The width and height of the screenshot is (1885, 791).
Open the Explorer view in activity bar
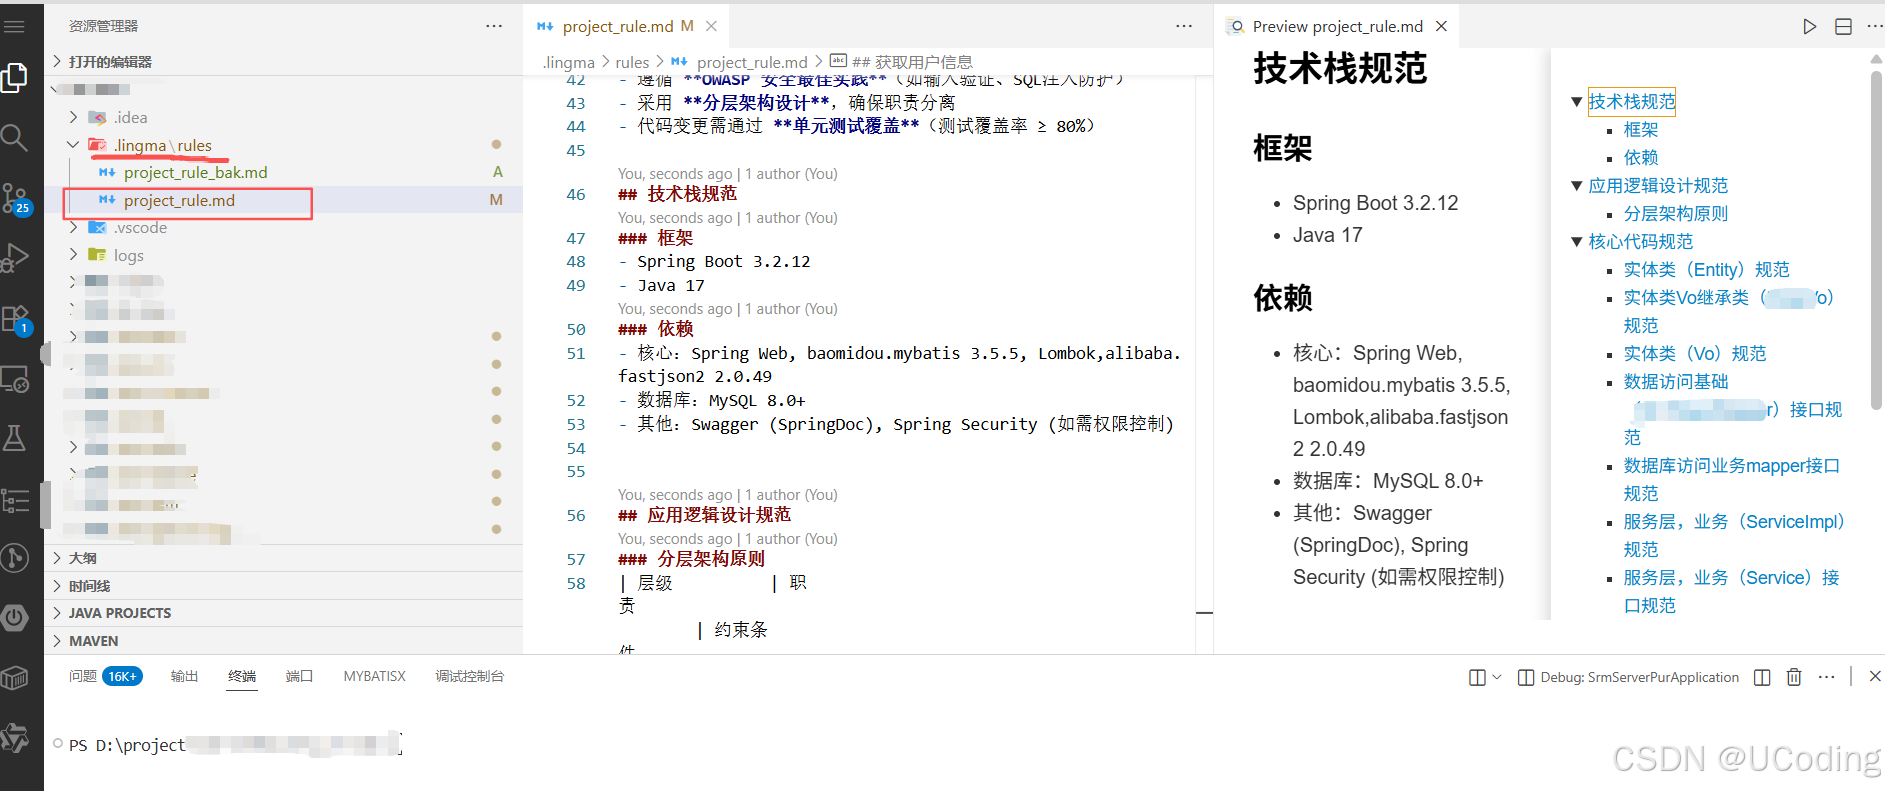14,77
